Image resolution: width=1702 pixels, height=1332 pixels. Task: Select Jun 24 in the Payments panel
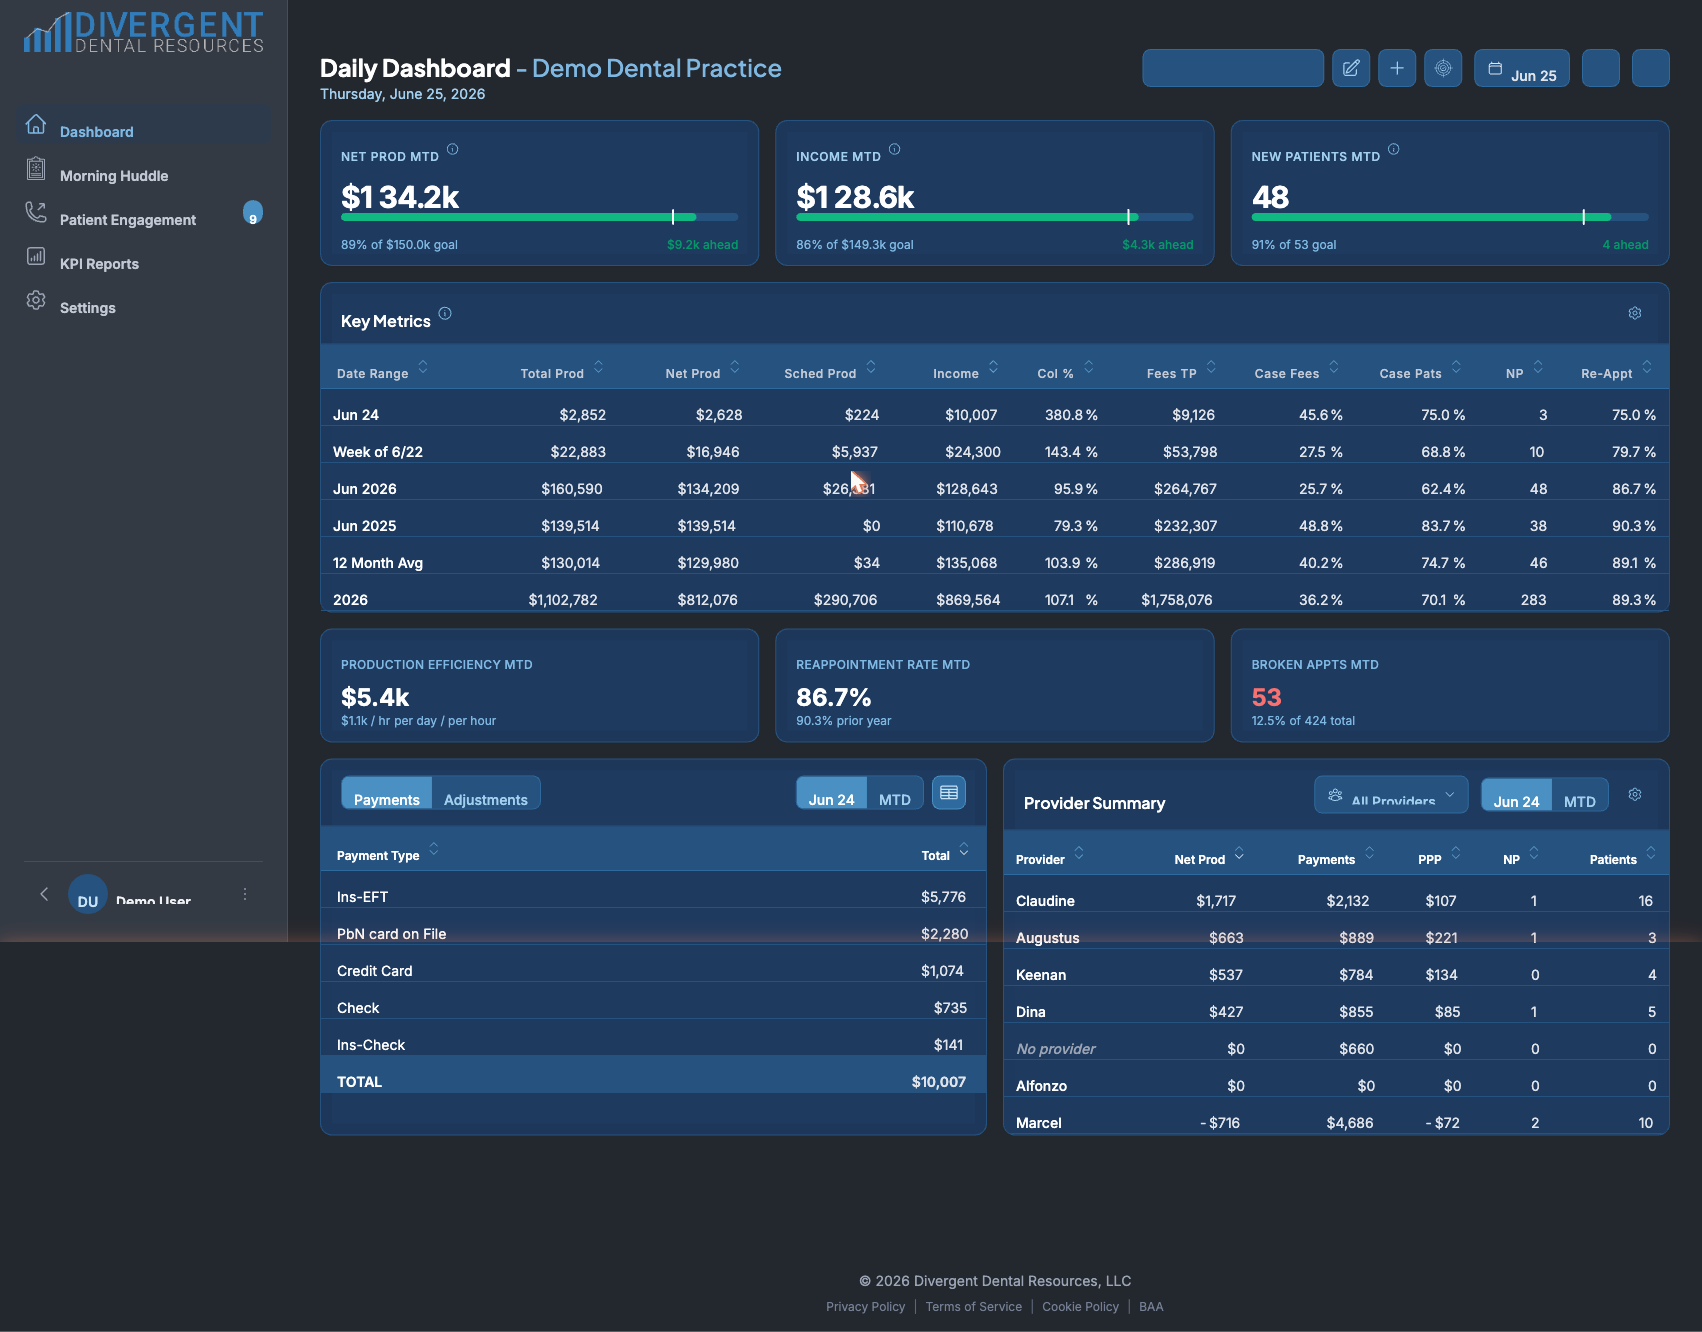coord(832,794)
